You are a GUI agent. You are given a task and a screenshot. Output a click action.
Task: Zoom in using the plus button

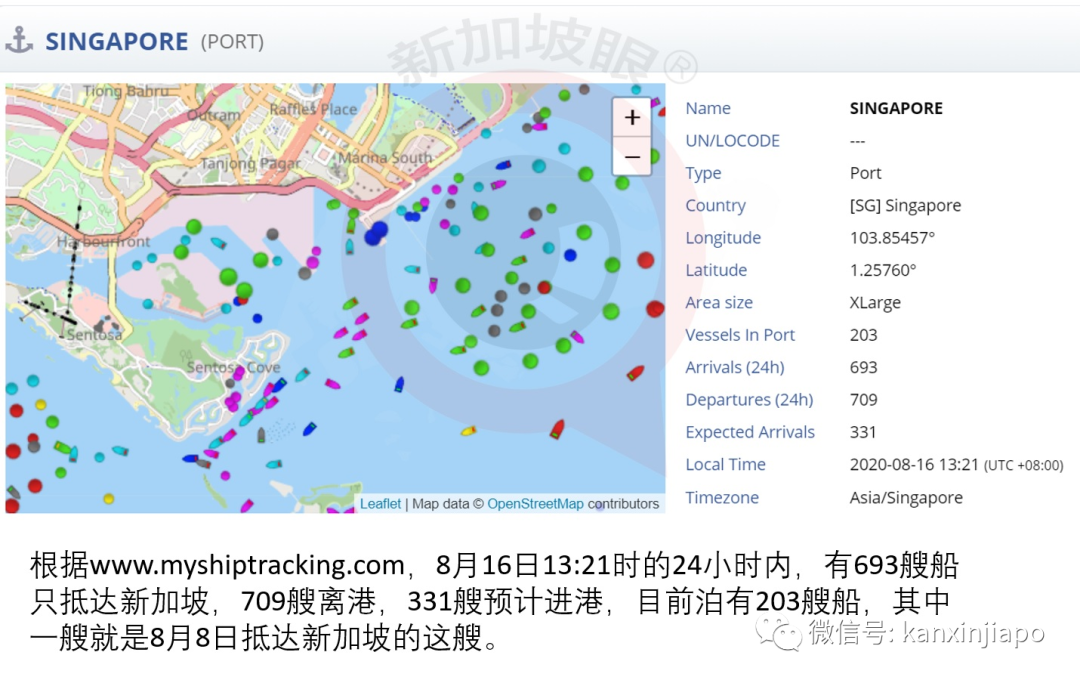(632, 117)
